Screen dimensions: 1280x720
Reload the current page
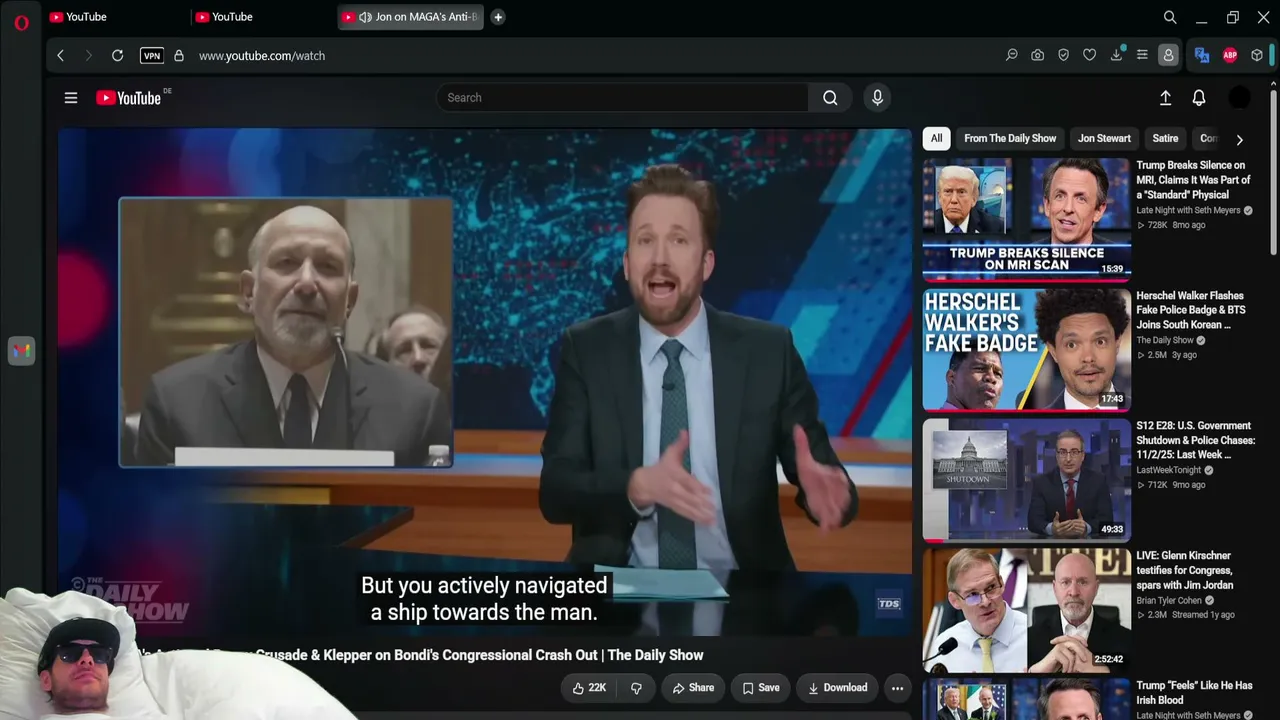117,56
